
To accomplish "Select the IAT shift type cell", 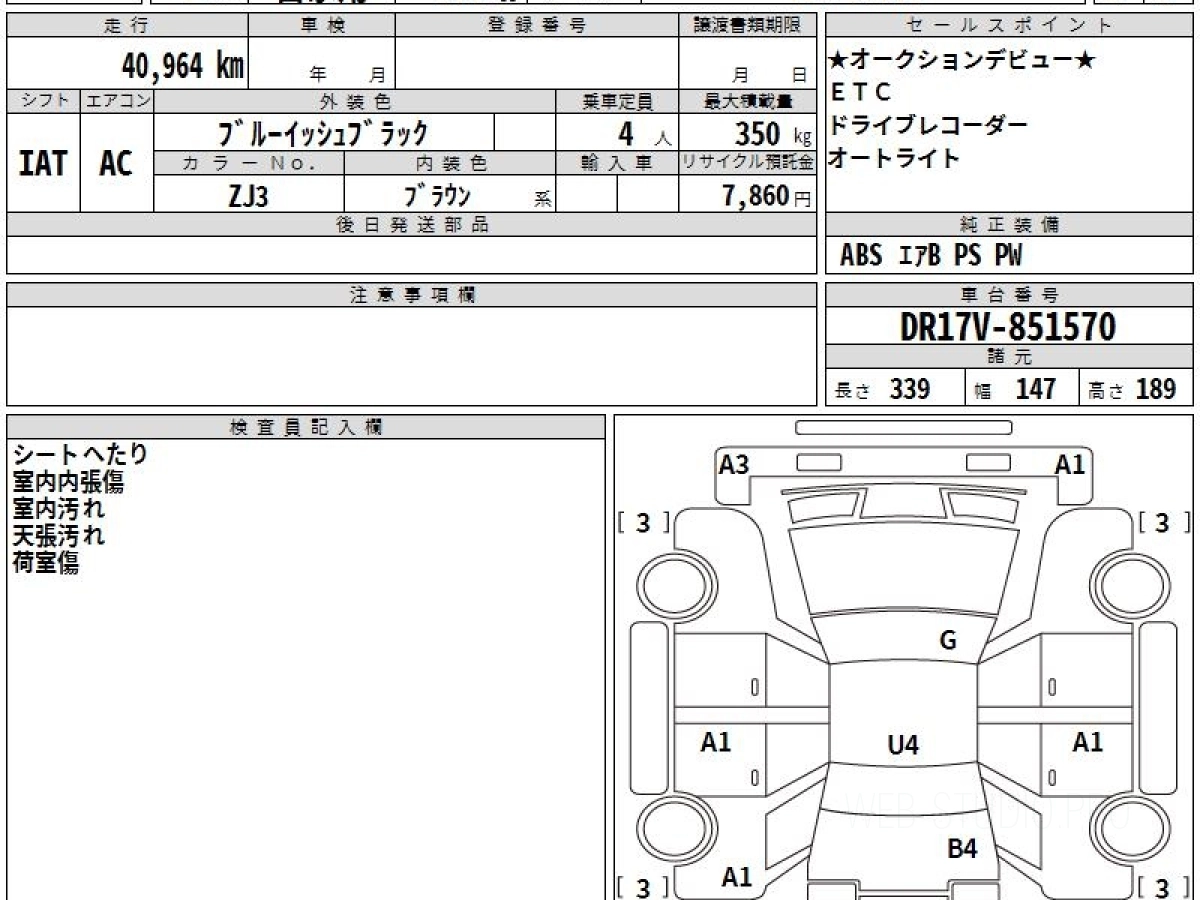I will (43, 164).
